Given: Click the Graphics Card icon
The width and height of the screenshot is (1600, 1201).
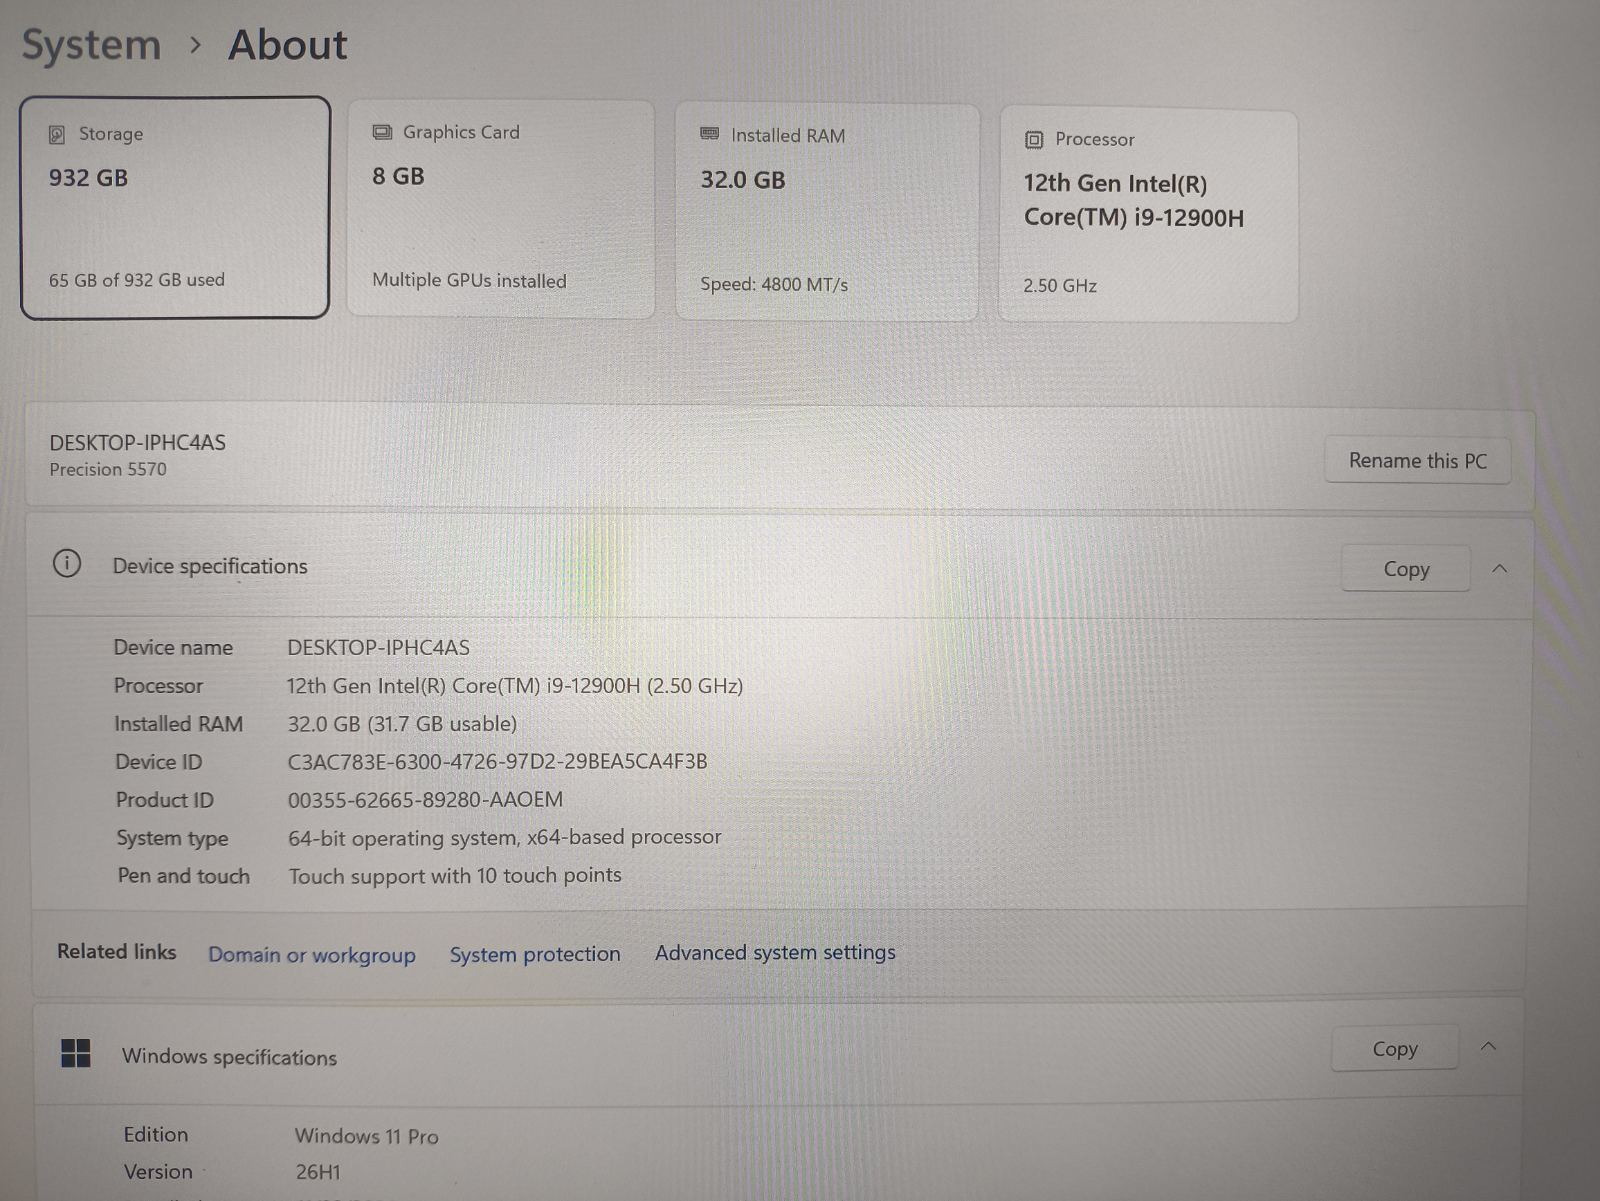Looking at the screenshot, I should click(382, 132).
